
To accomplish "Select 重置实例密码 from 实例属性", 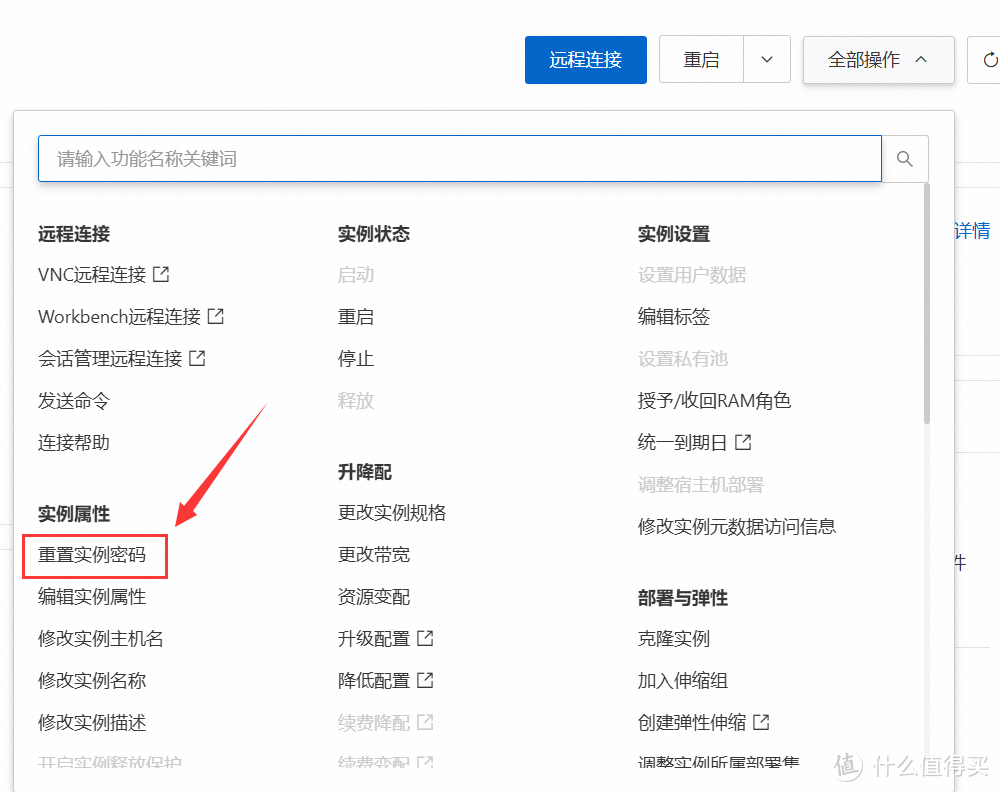I will click(94, 555).
